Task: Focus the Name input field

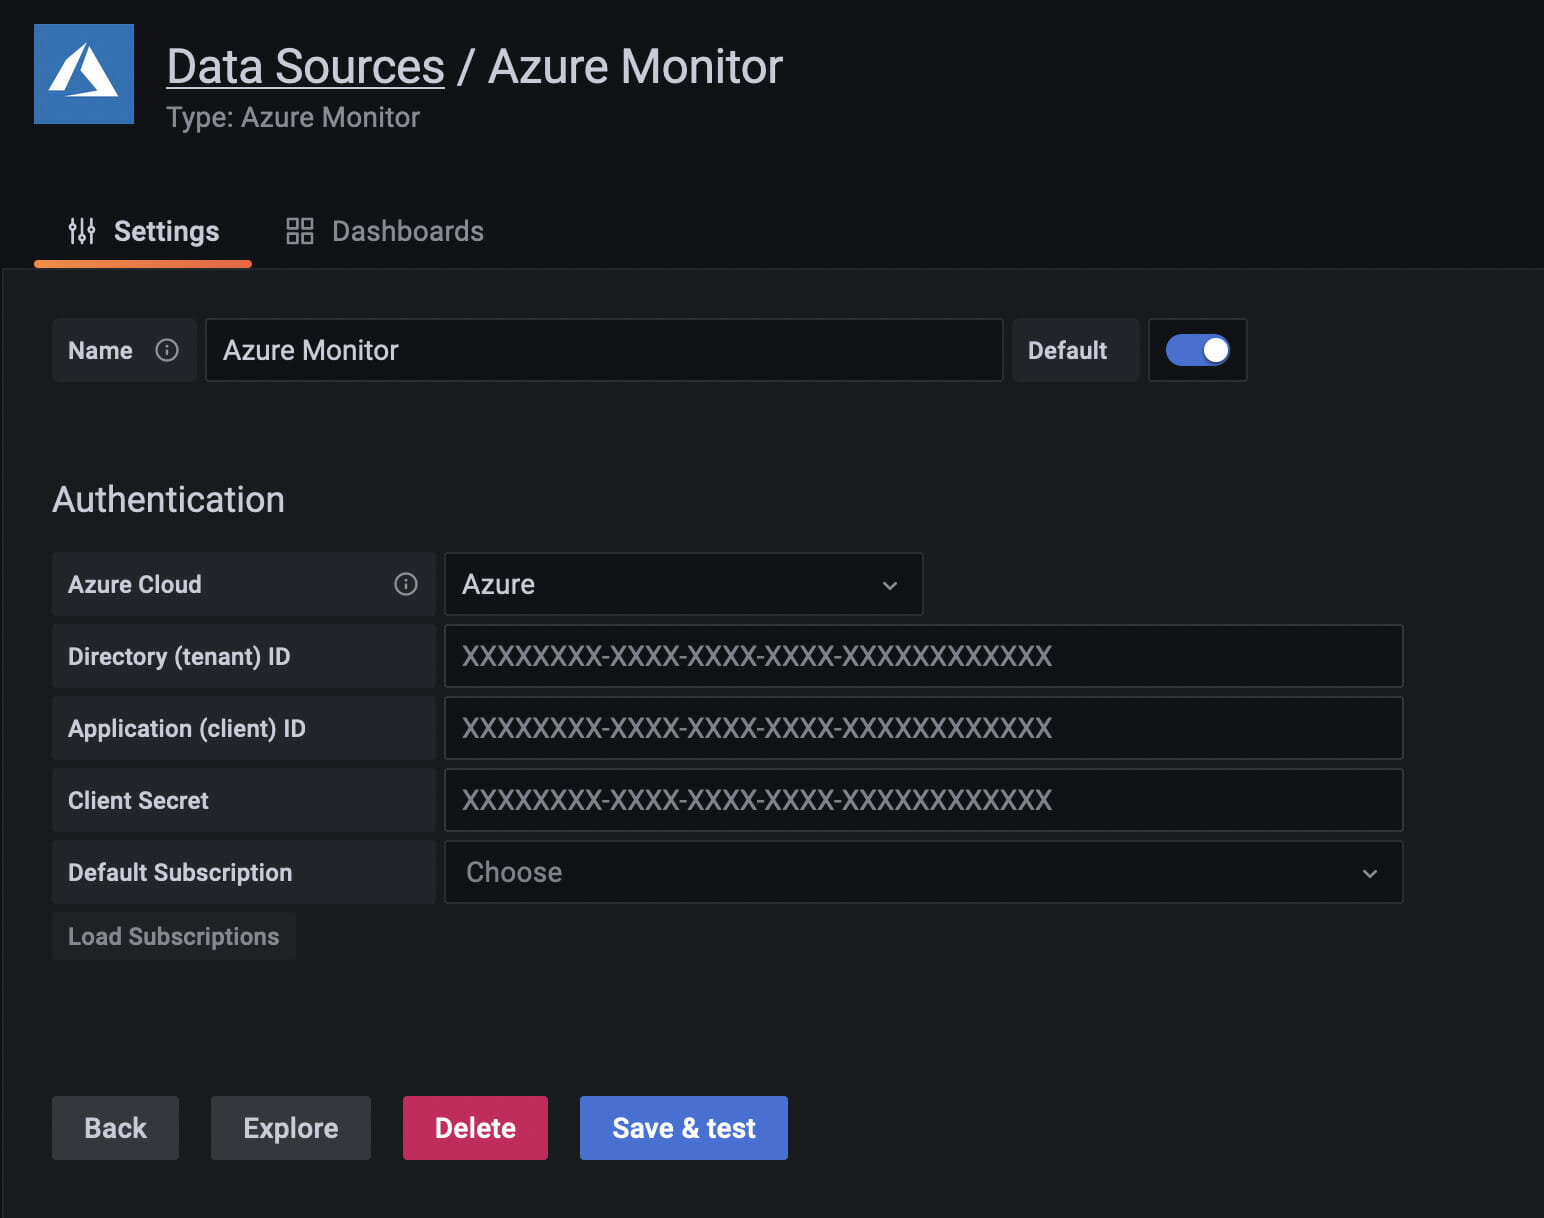Action: [x=604, y=350]
